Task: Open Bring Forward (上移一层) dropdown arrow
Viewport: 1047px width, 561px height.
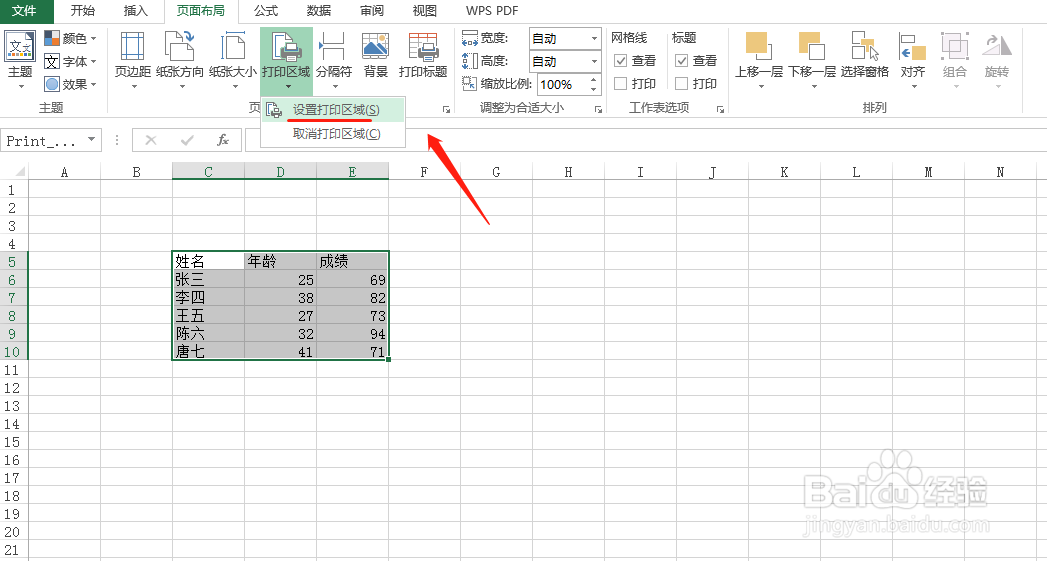Action: pos(759,87)
